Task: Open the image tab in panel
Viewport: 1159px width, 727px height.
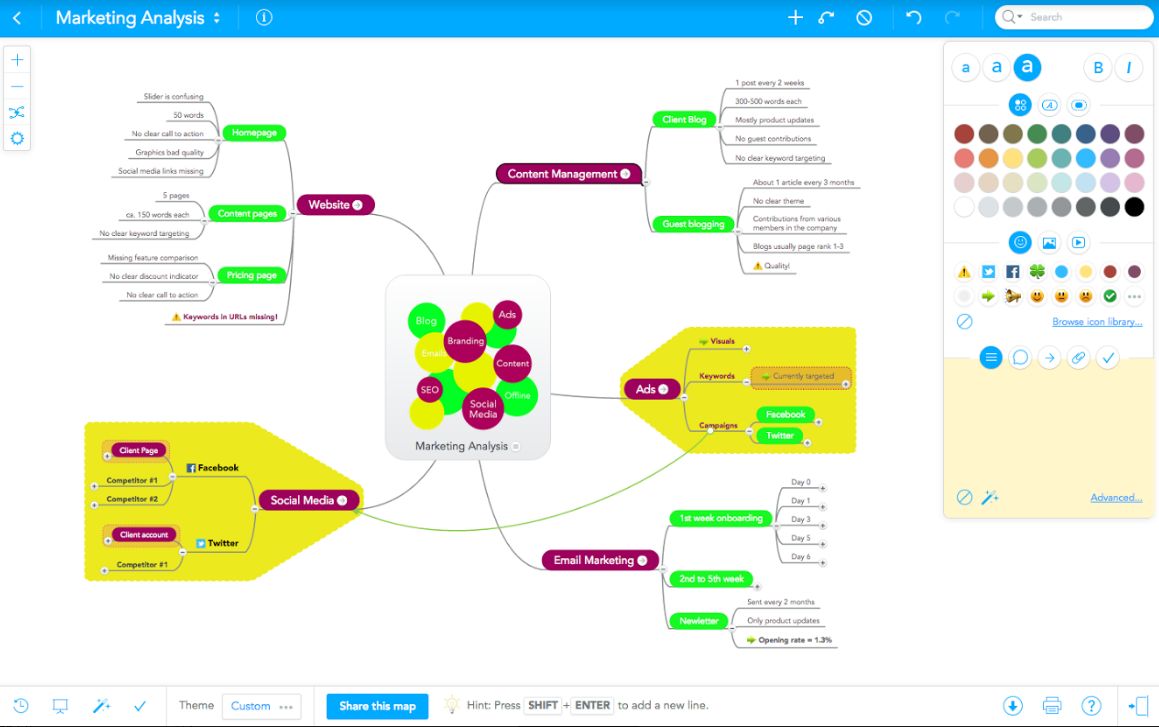Action: 1049,242
